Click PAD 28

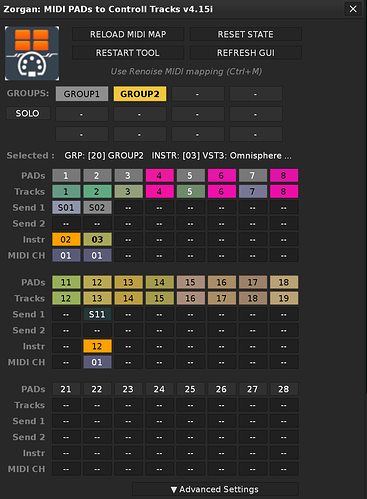pos(284,389)
